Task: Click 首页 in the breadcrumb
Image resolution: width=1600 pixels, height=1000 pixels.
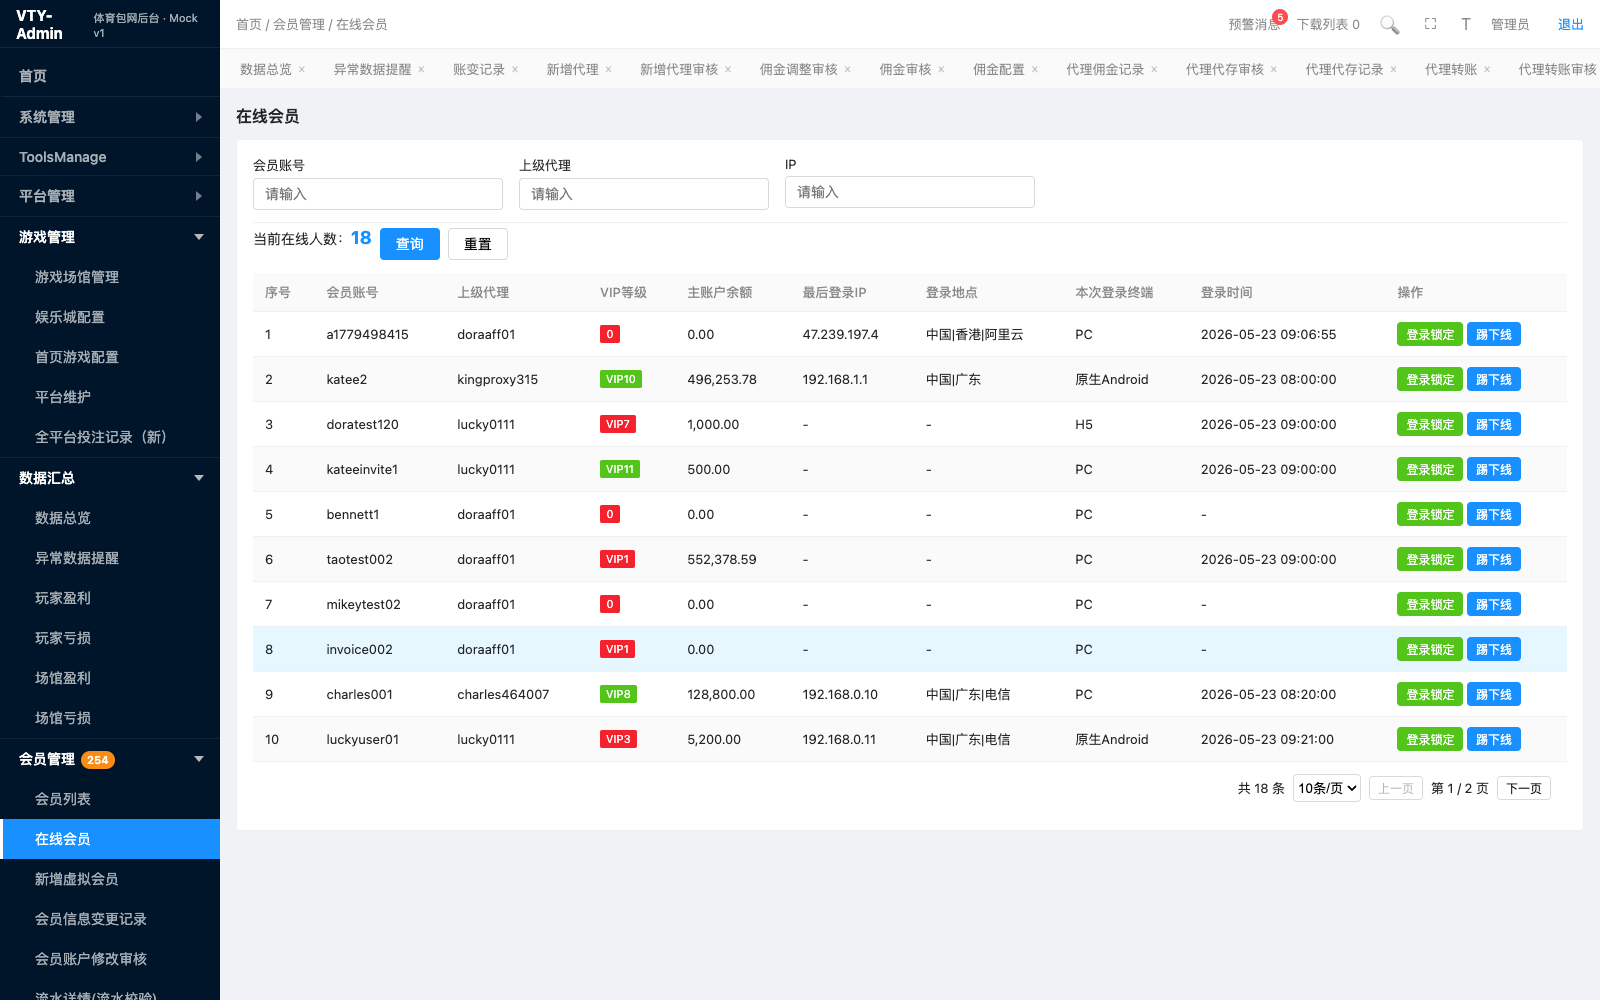Action: (x=249, y=24)
